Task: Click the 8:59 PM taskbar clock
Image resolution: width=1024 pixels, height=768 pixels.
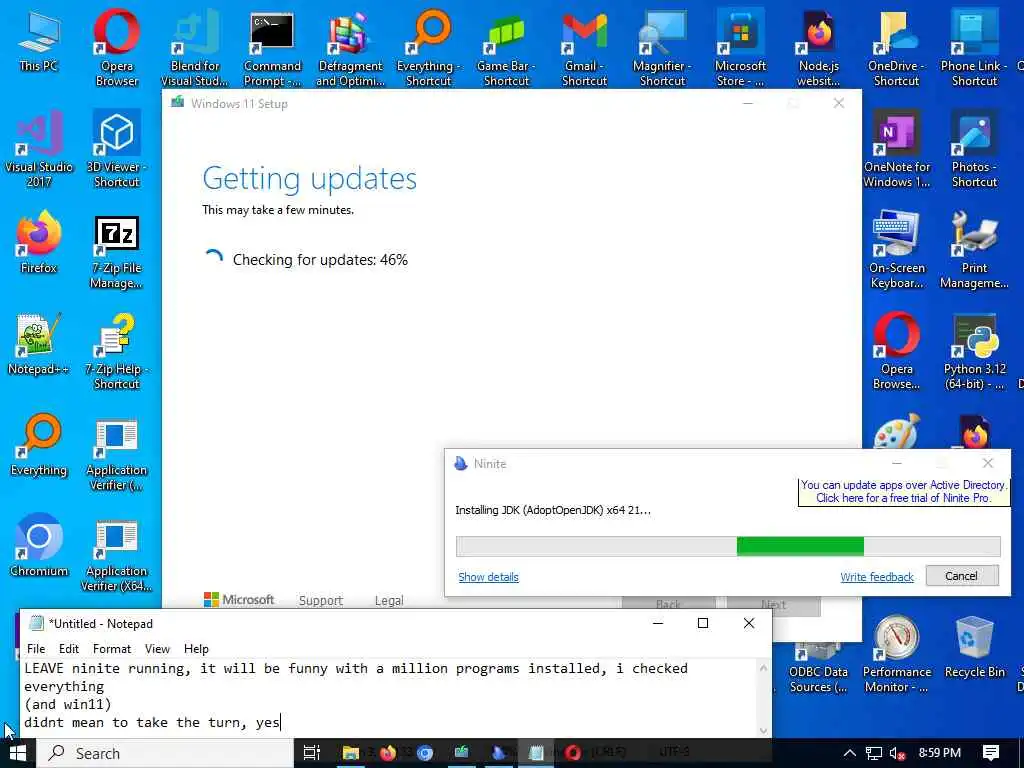Action: point(939,753)
